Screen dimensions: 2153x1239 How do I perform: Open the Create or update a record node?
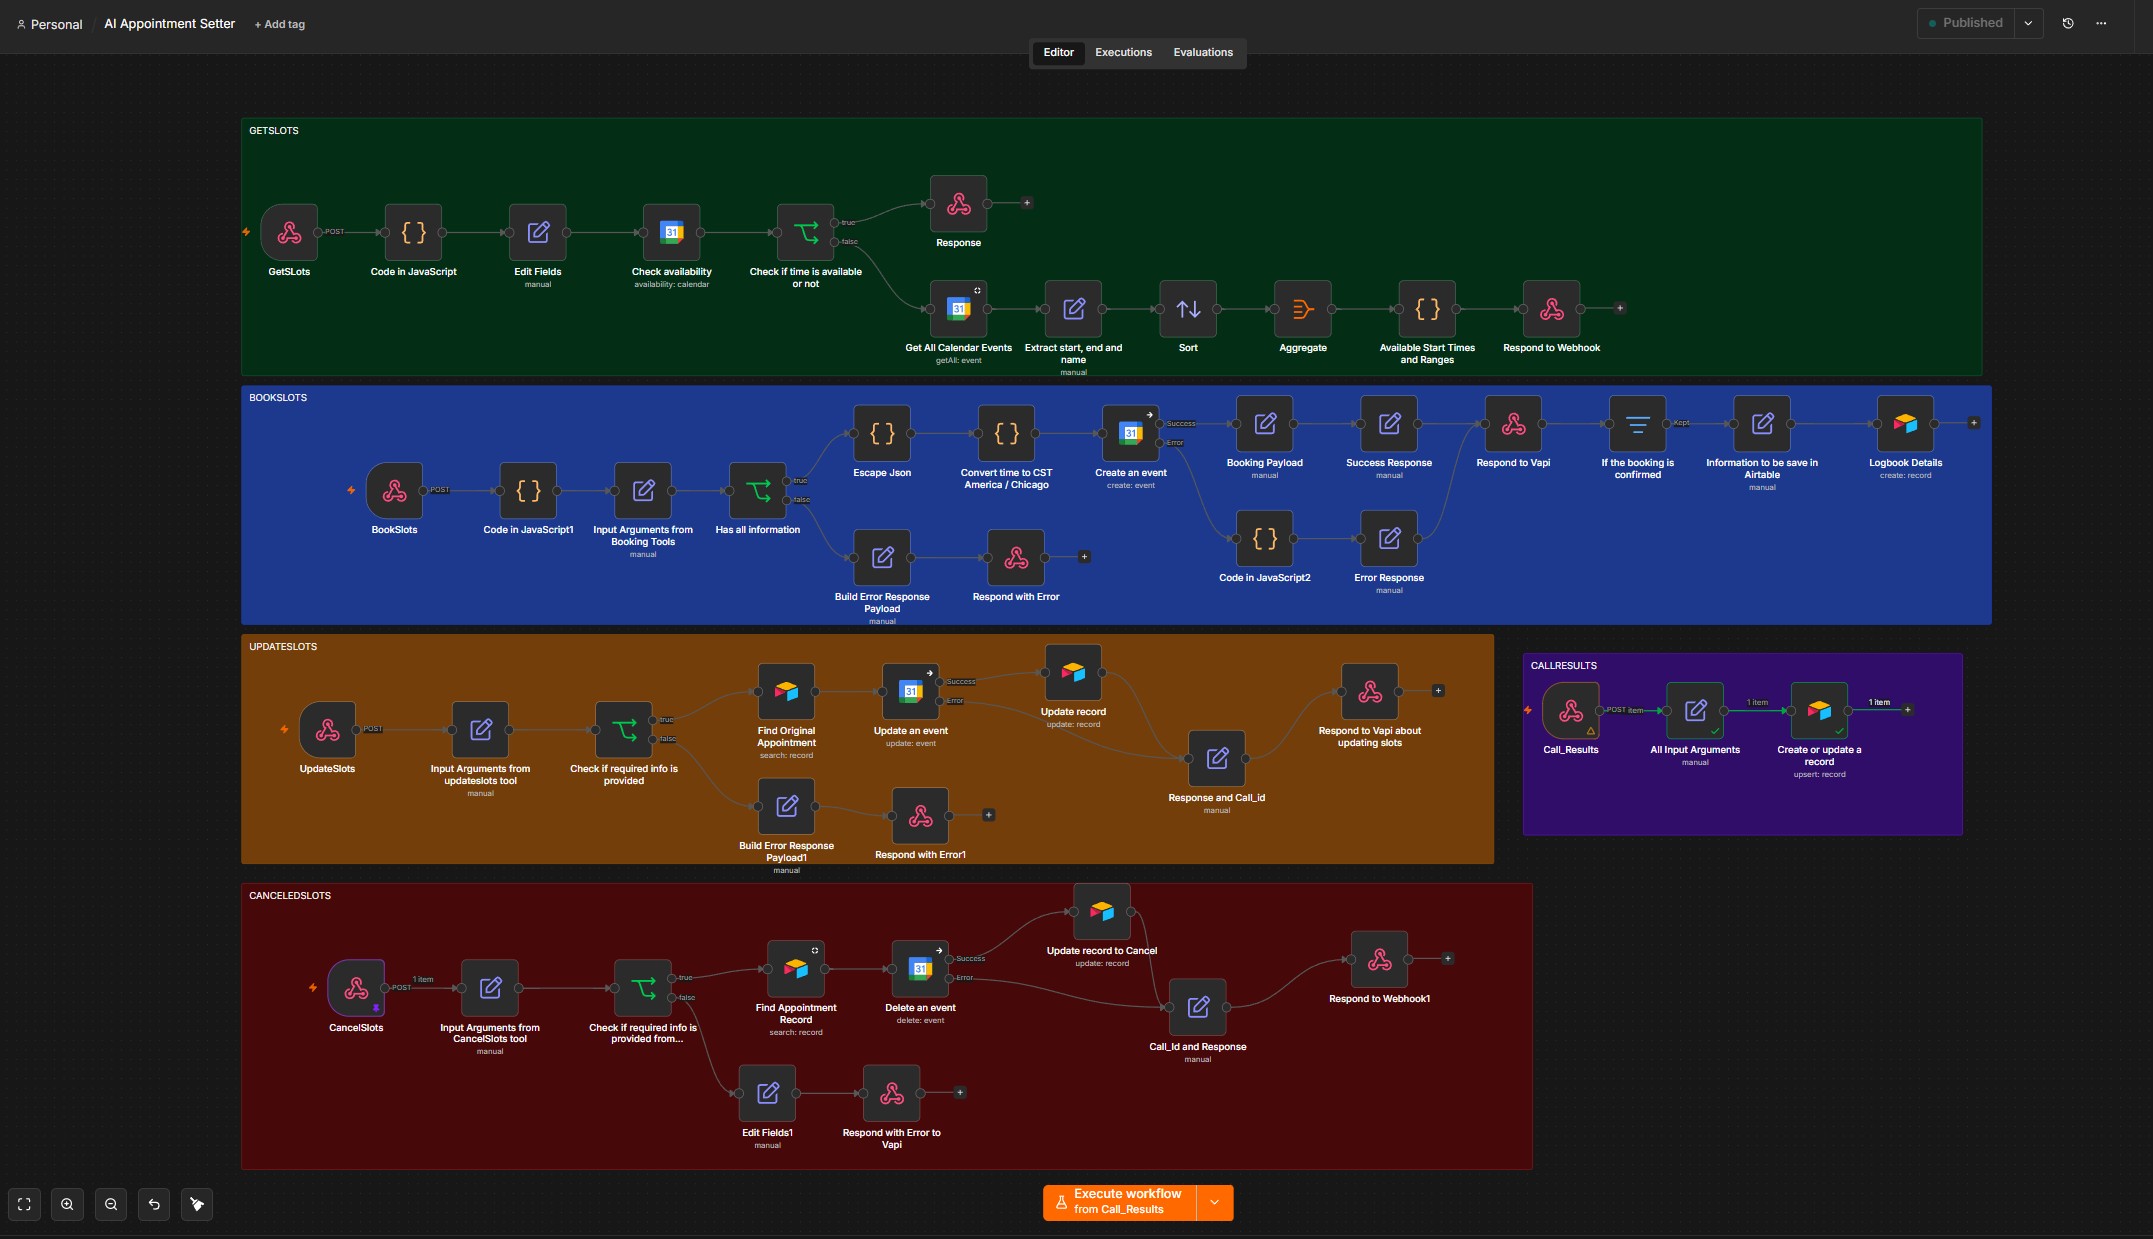pyautogui.click(x=1820, y=711)
